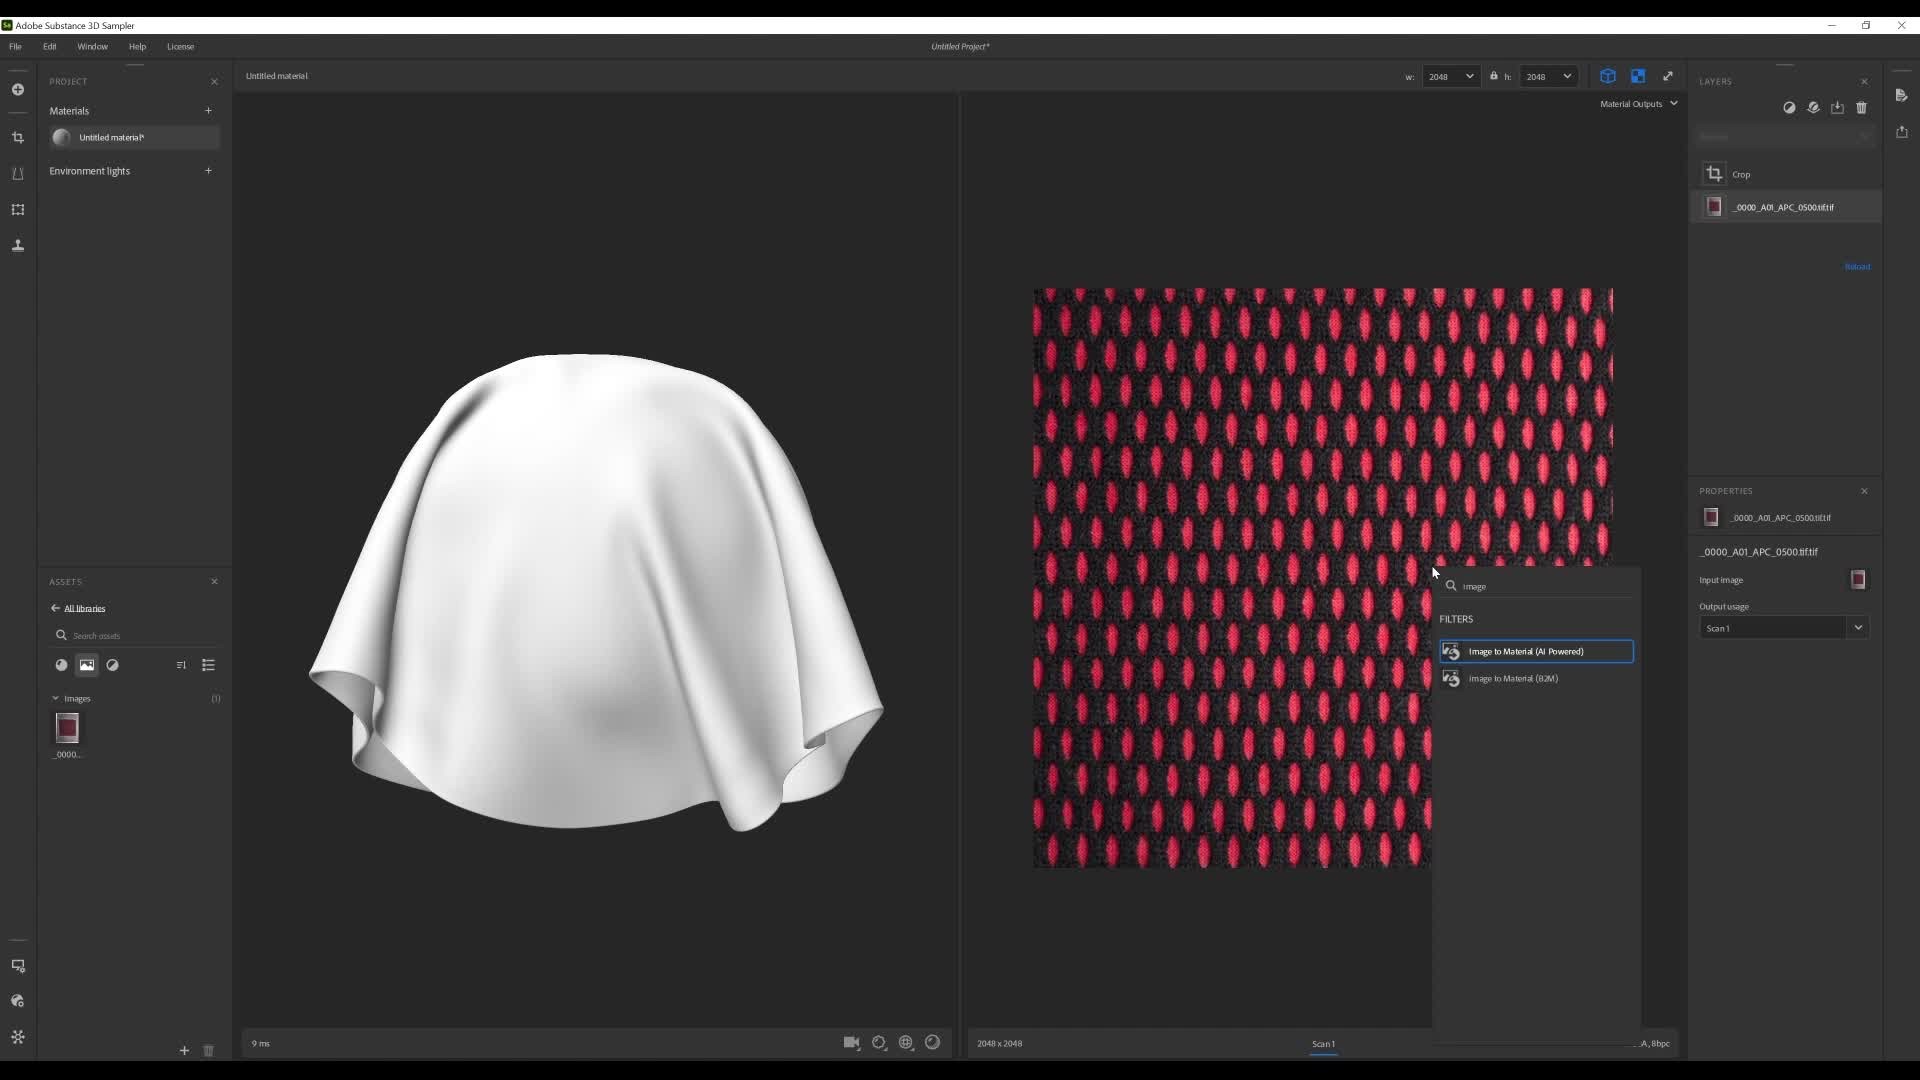1920x1080 pixels.
Task: Click the import layer icon in Layers
Action: pyautogui.click(x=1837, y=108)
